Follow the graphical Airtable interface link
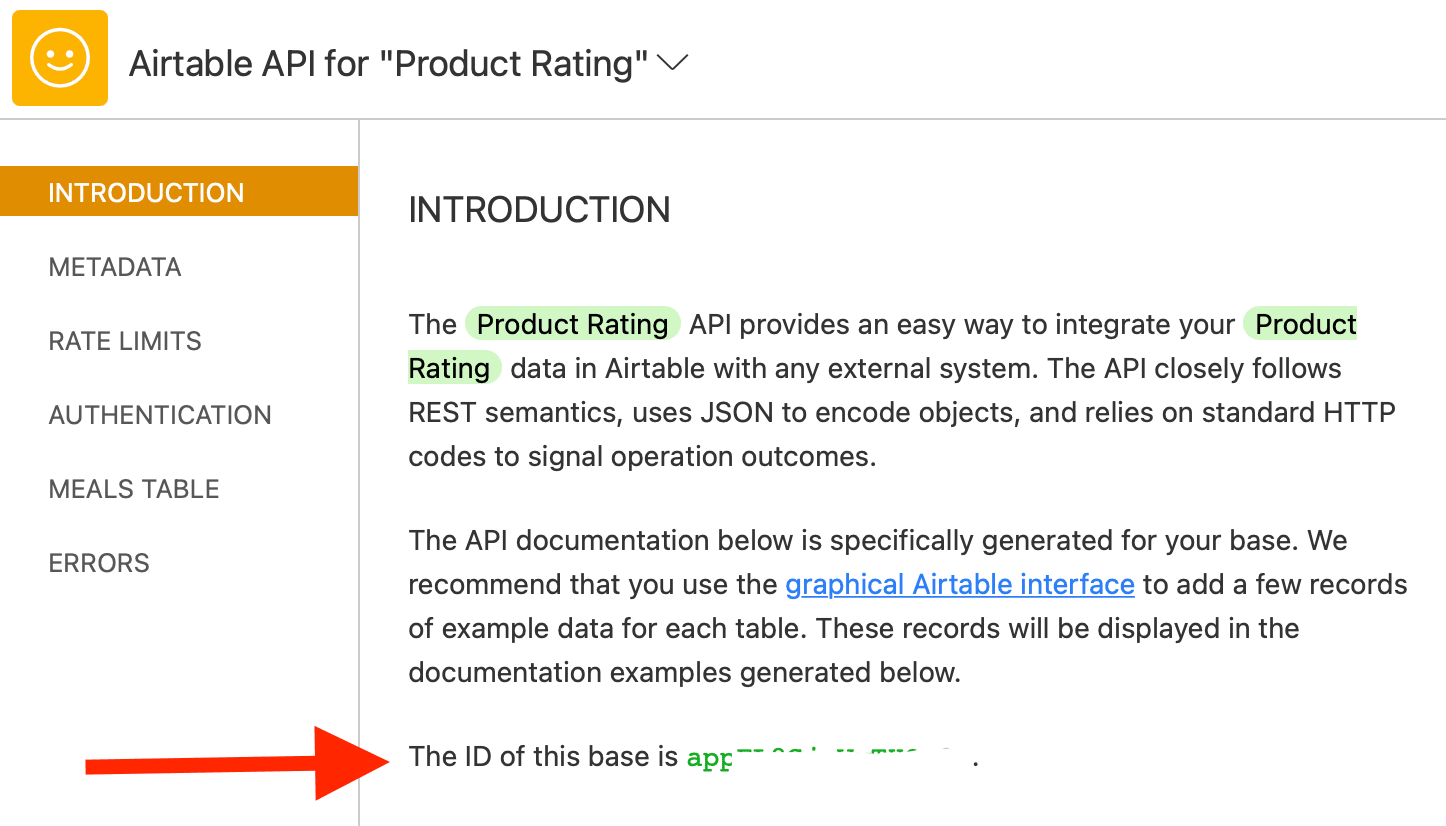The image size is (1446, 826). 959,584
